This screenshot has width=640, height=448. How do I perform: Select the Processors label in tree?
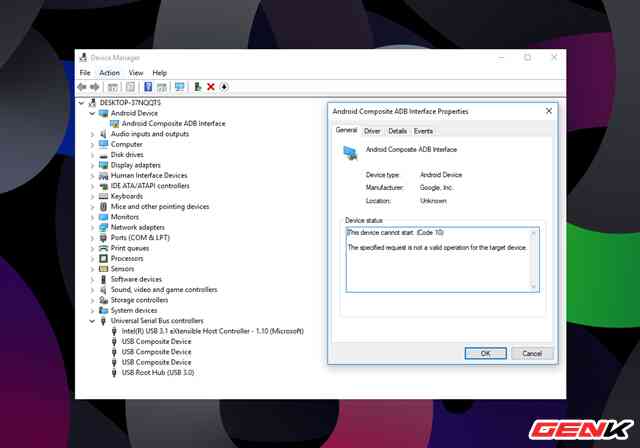click(127, 259)
